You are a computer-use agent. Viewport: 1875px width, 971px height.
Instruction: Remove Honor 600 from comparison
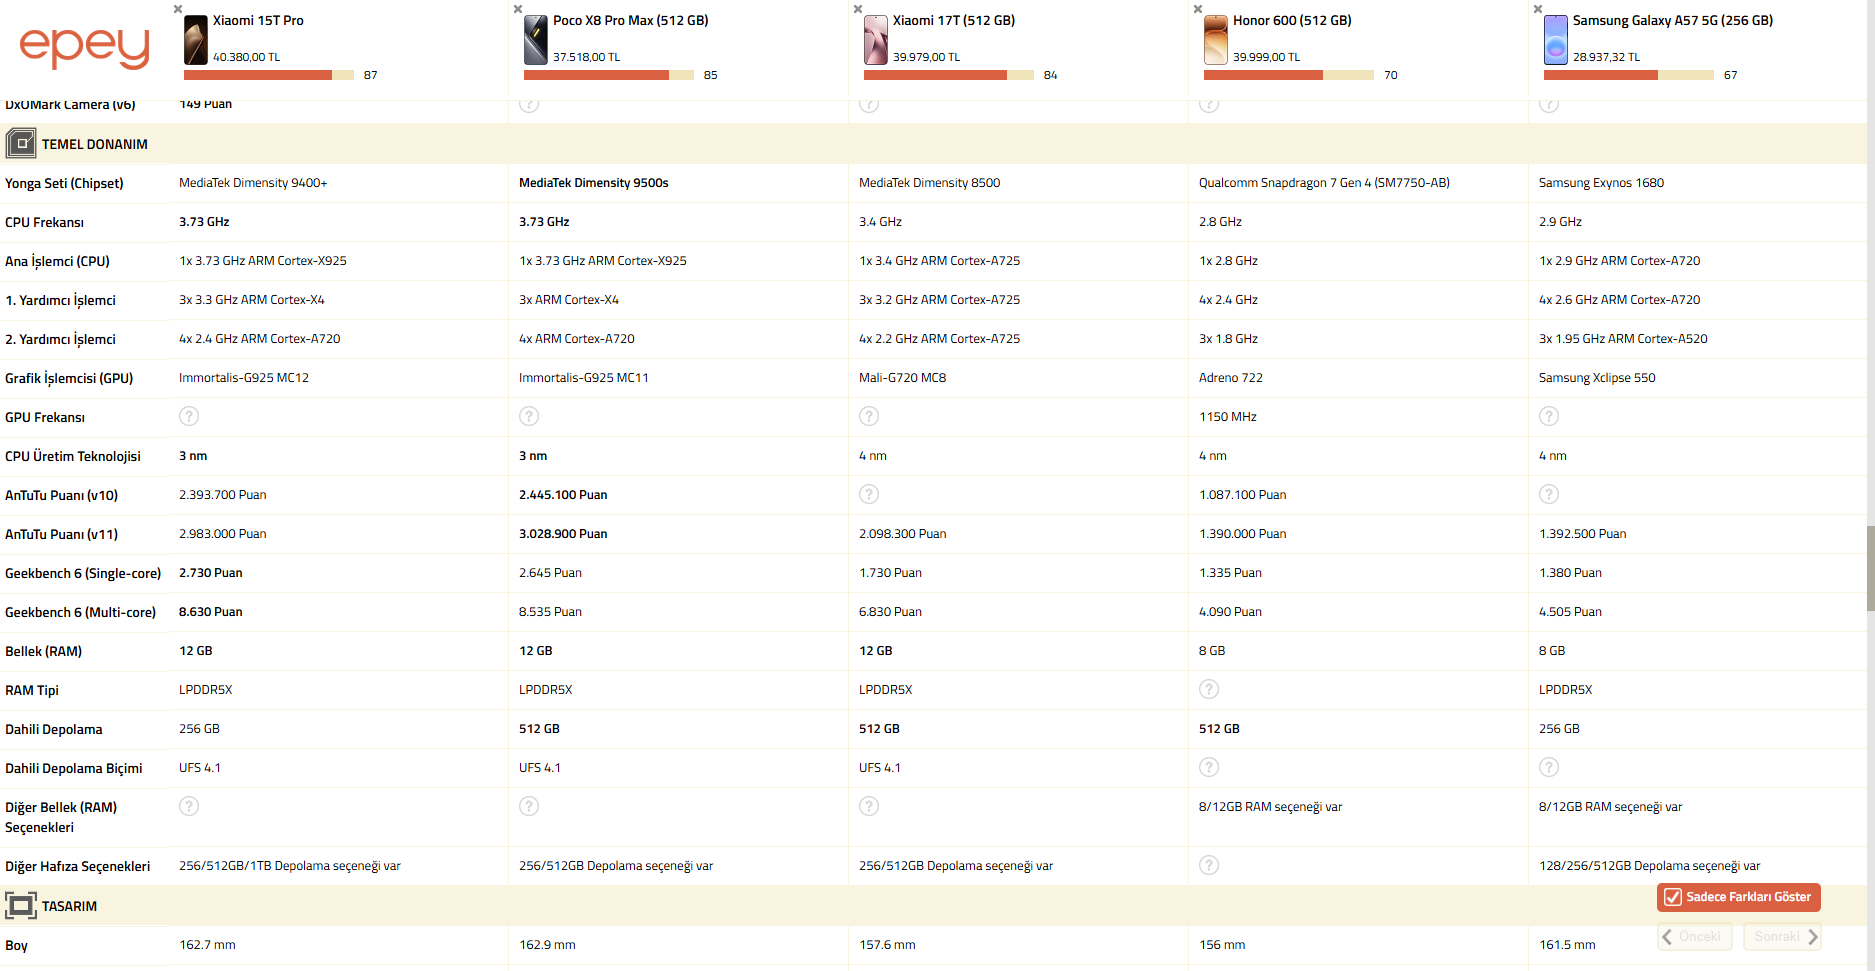pyautogui.click(x=1198, y=9)
